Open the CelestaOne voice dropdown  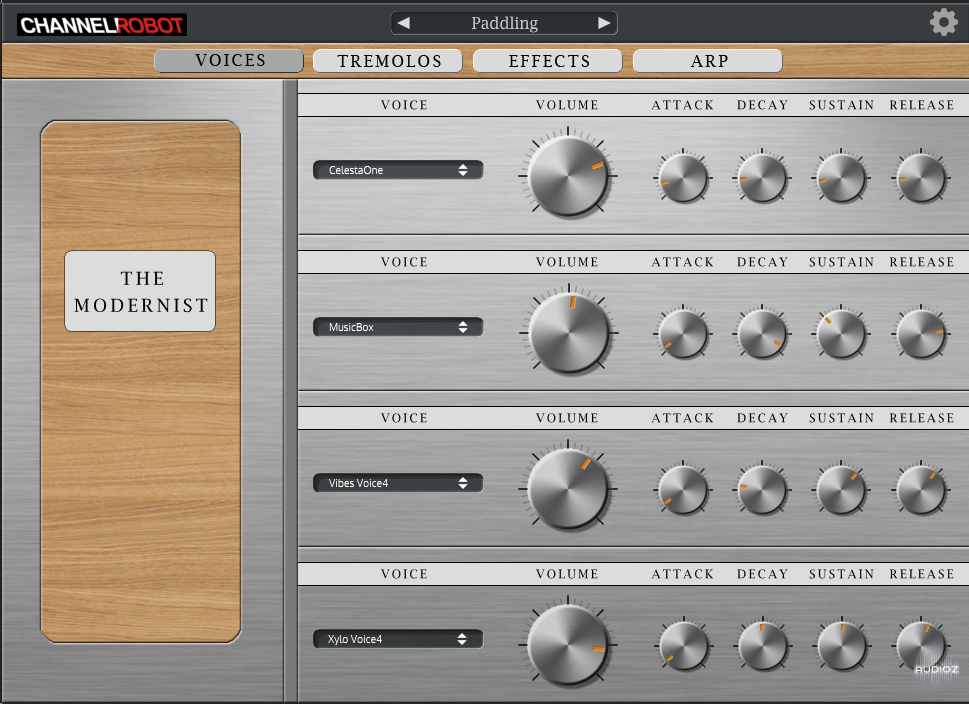pyautogui.click(x=398, y=170)
